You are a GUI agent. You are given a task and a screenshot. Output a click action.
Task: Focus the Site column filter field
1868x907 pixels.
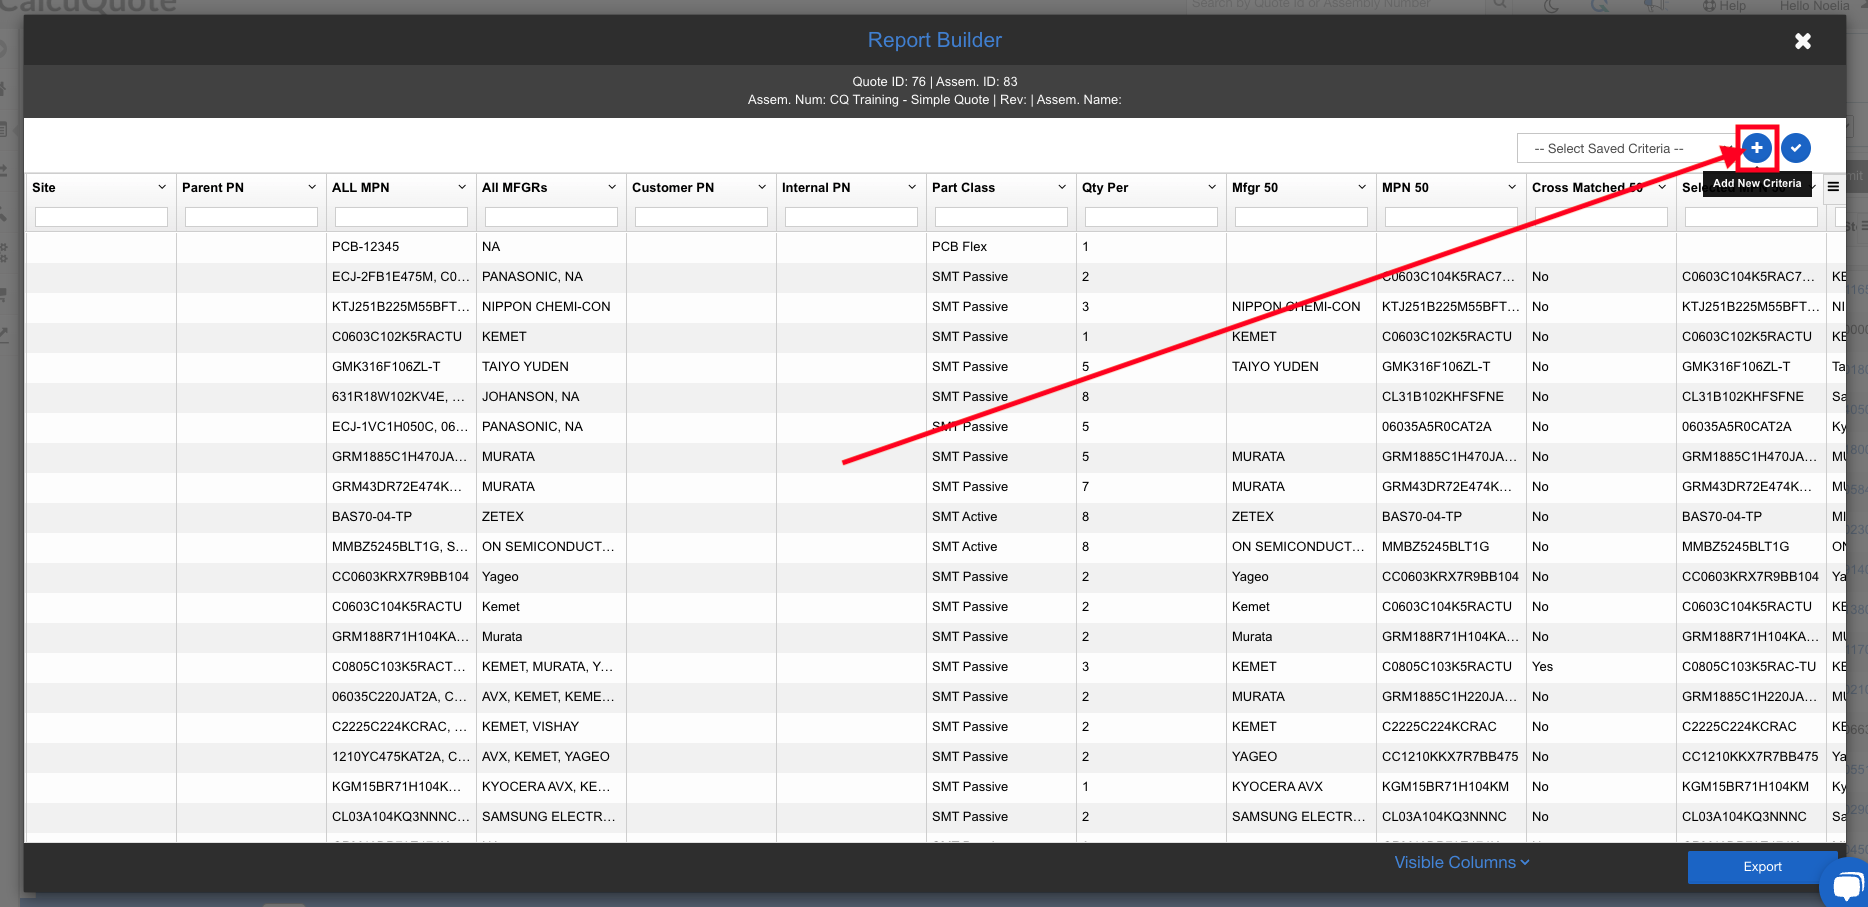point(101,217)
